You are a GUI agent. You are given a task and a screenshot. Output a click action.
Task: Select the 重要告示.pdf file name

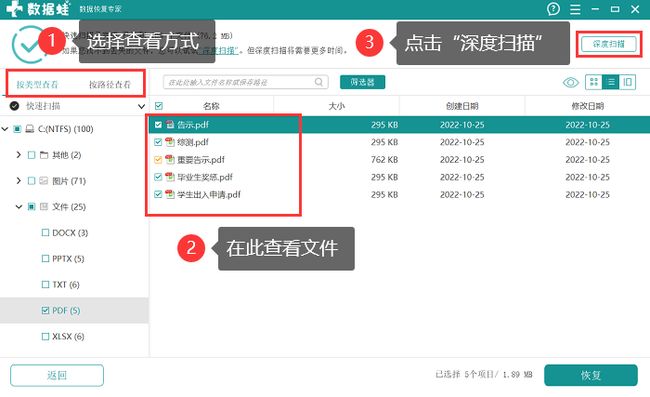(x=201, y=159)
